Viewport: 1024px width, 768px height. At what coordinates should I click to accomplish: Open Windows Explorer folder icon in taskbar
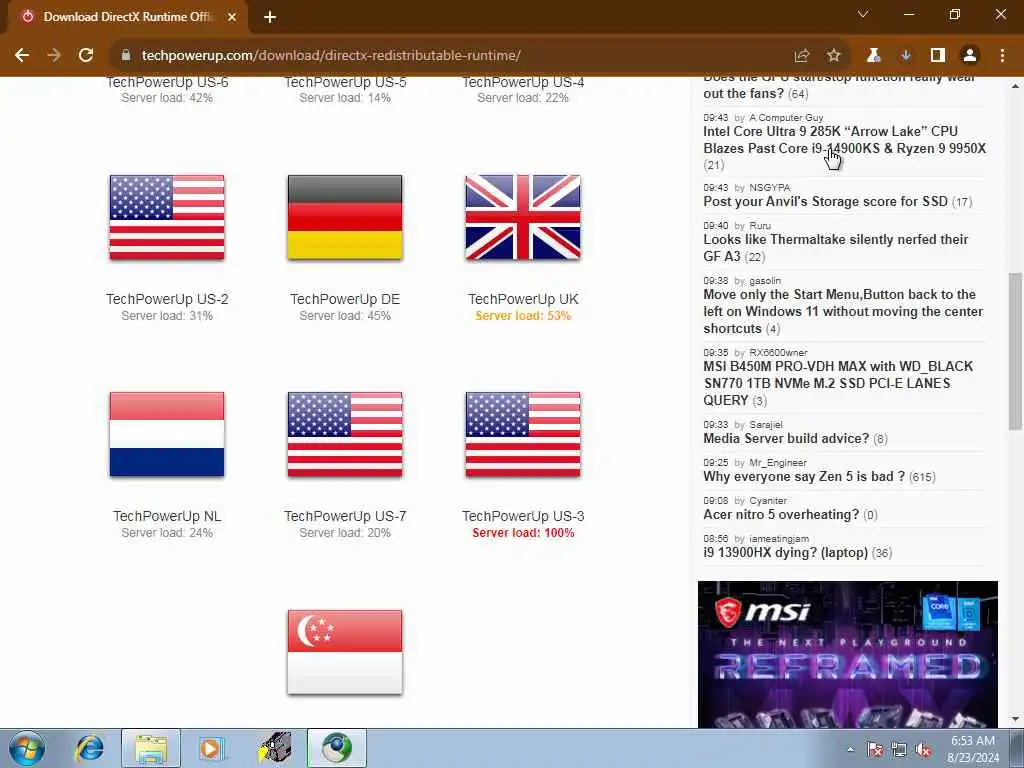(151, 748)
